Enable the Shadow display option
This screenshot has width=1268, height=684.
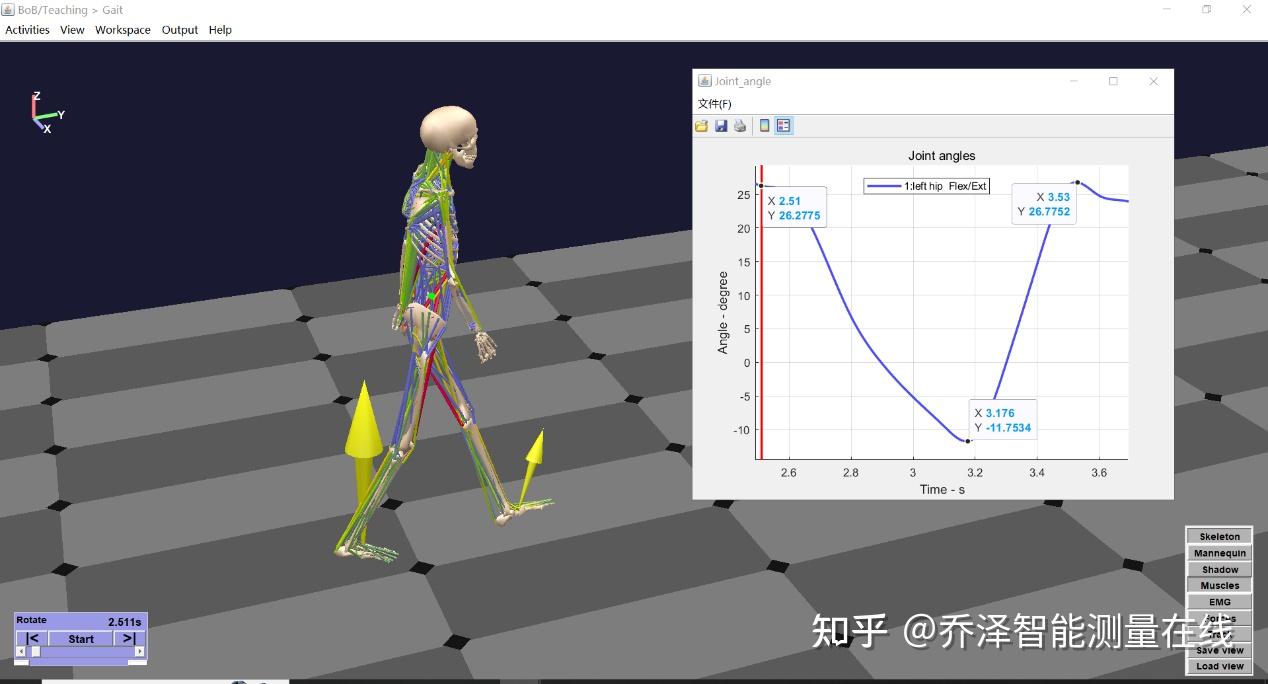point(1218,569)
